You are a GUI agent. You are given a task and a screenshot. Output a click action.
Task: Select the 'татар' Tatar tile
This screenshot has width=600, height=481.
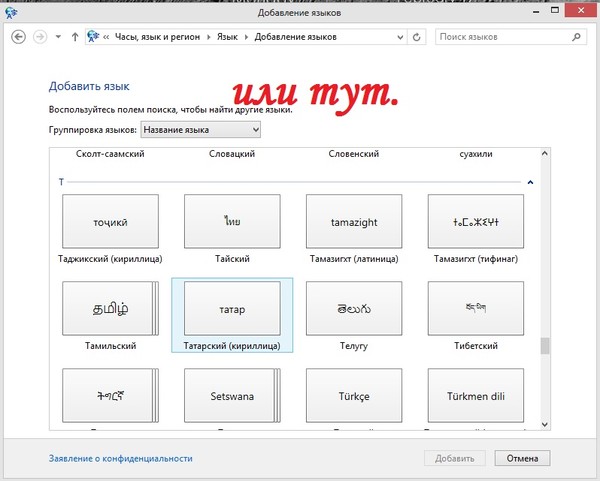click(232, 308)
